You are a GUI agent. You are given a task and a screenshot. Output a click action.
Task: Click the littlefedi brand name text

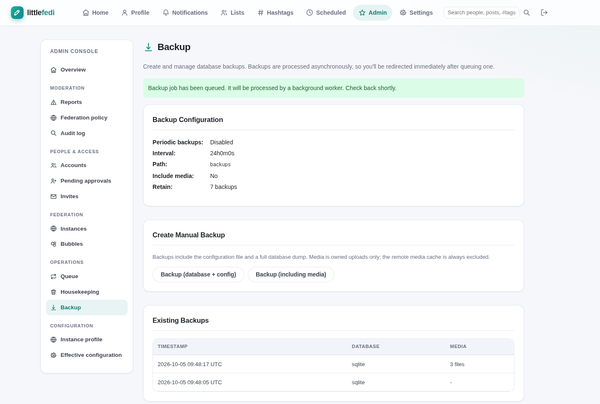point(41,13)
